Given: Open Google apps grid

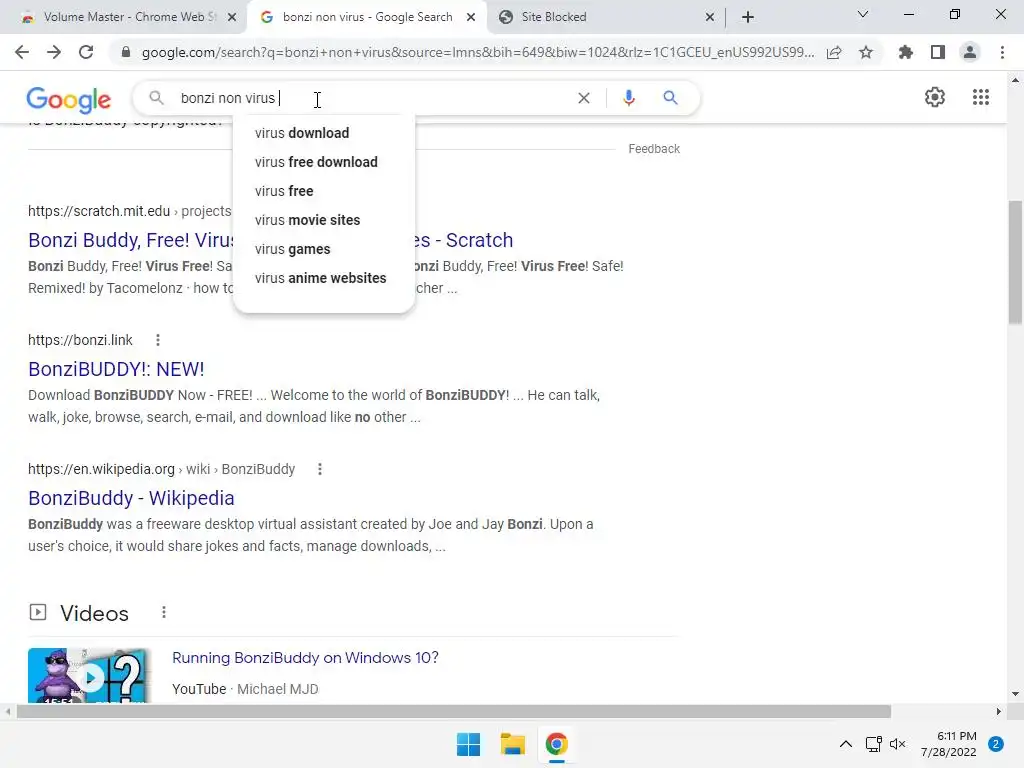Looking at the screenshot, I should [980, 97].
